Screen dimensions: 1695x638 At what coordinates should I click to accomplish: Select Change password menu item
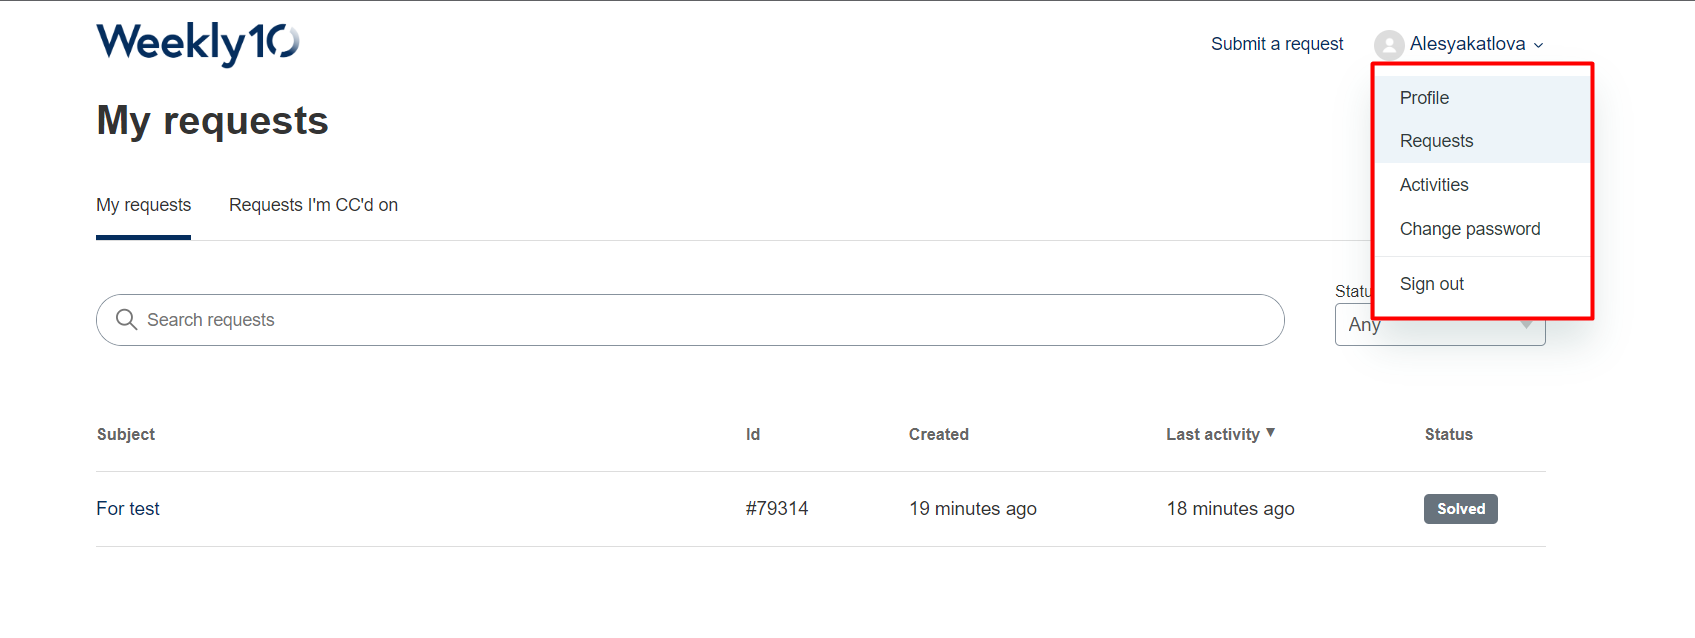click(x=1470, y=229)
